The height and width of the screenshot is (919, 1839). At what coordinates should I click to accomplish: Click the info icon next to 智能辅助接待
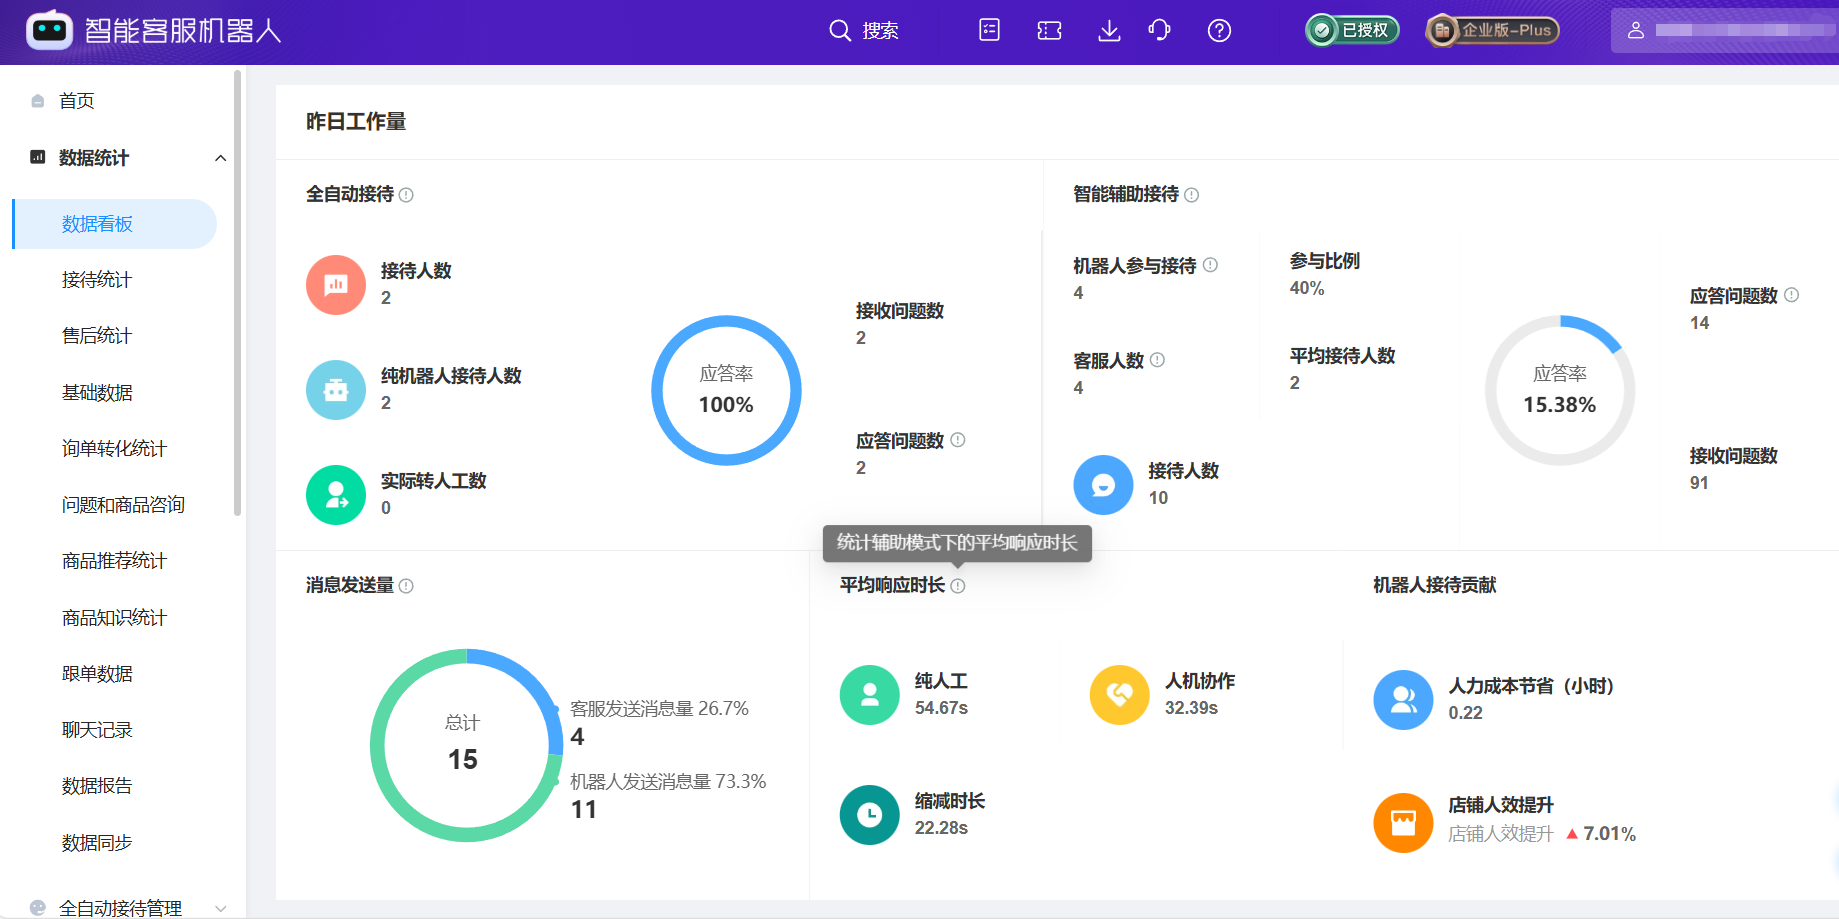pos(1191,195)
